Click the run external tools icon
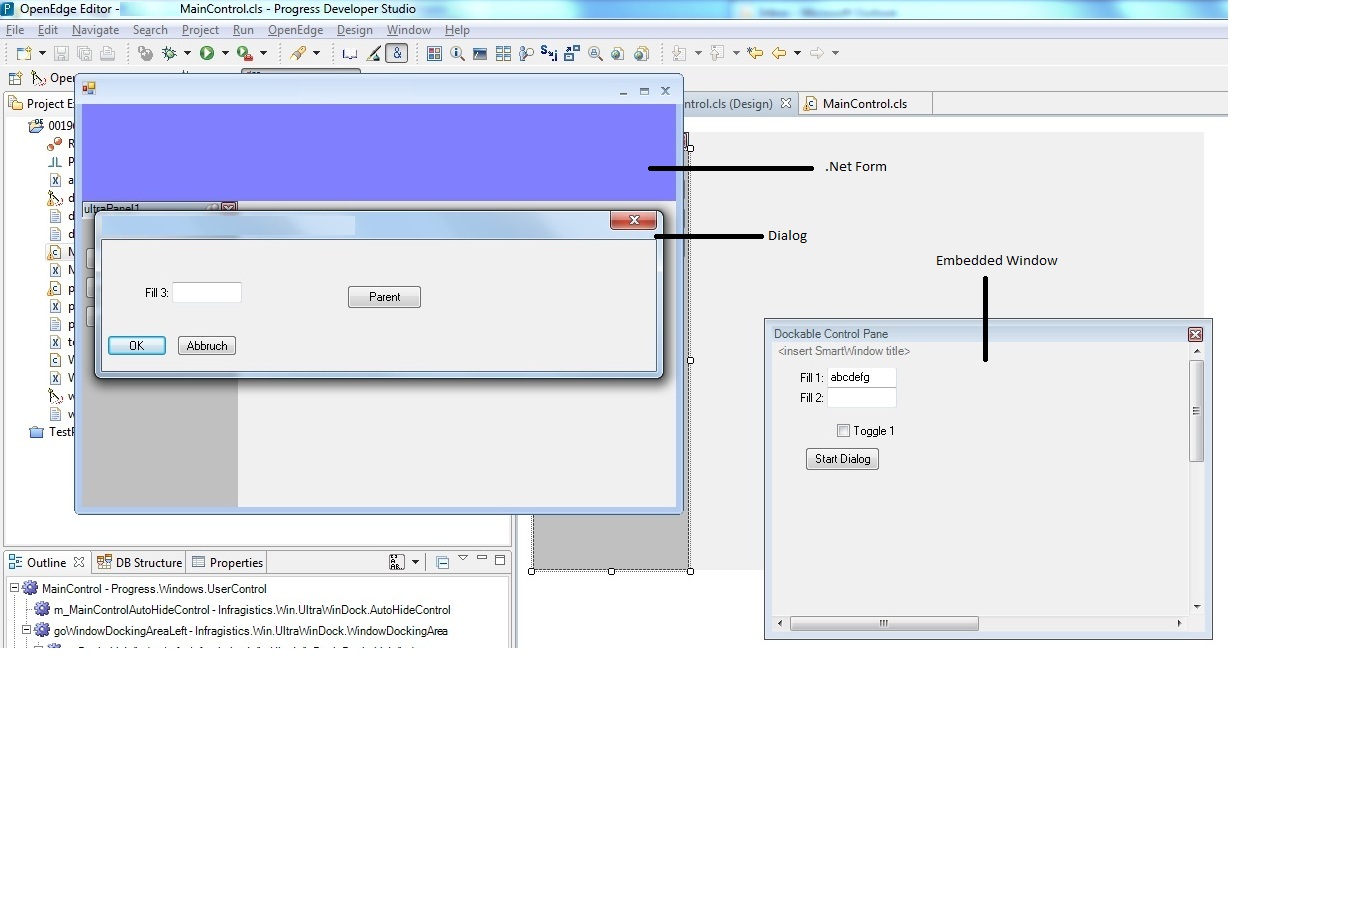The image size is (1364, 903). pos(244,53)
